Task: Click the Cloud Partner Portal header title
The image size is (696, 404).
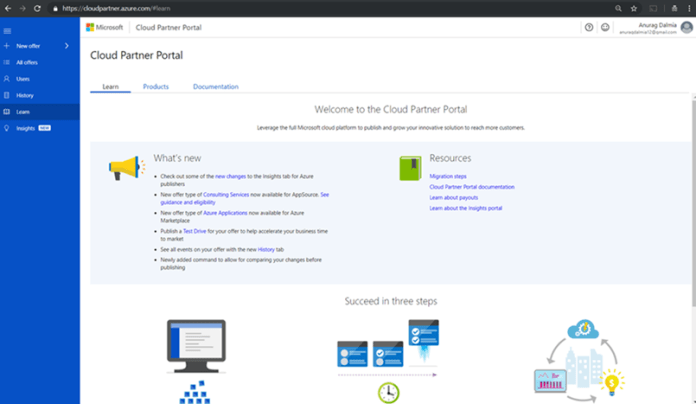Action: 168,28
